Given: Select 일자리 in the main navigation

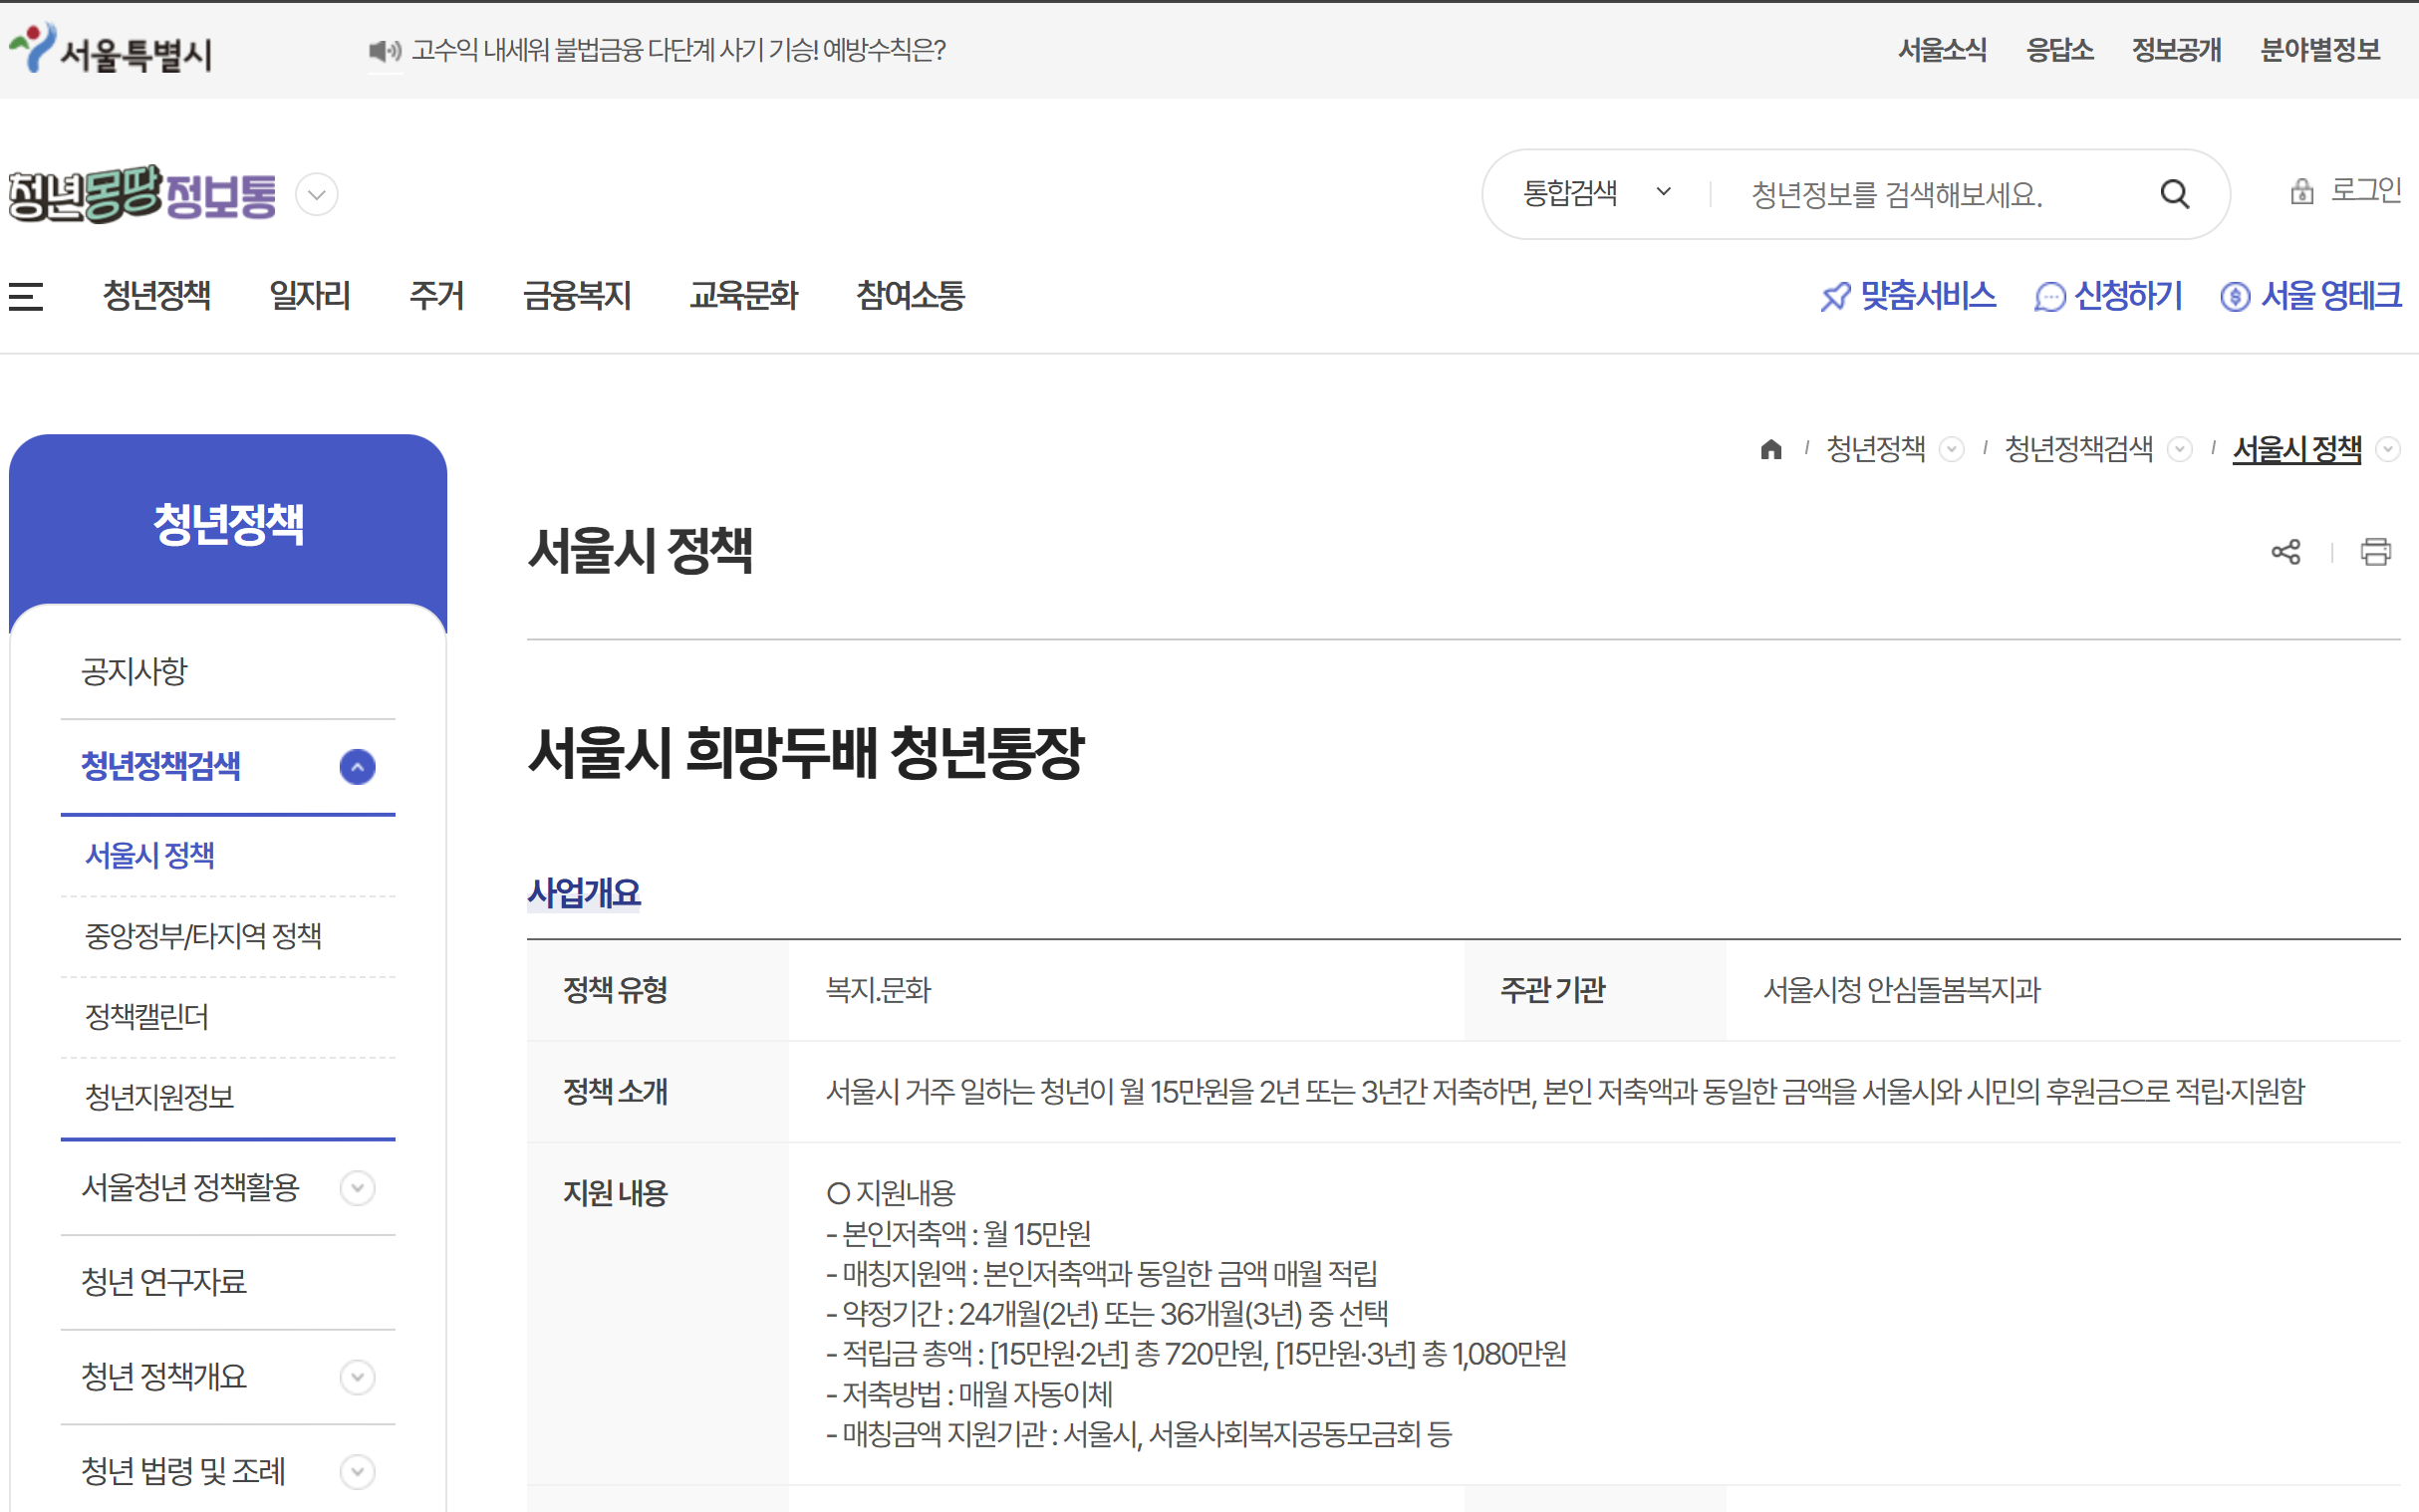Looking at the screenshot, I should 309,296.
